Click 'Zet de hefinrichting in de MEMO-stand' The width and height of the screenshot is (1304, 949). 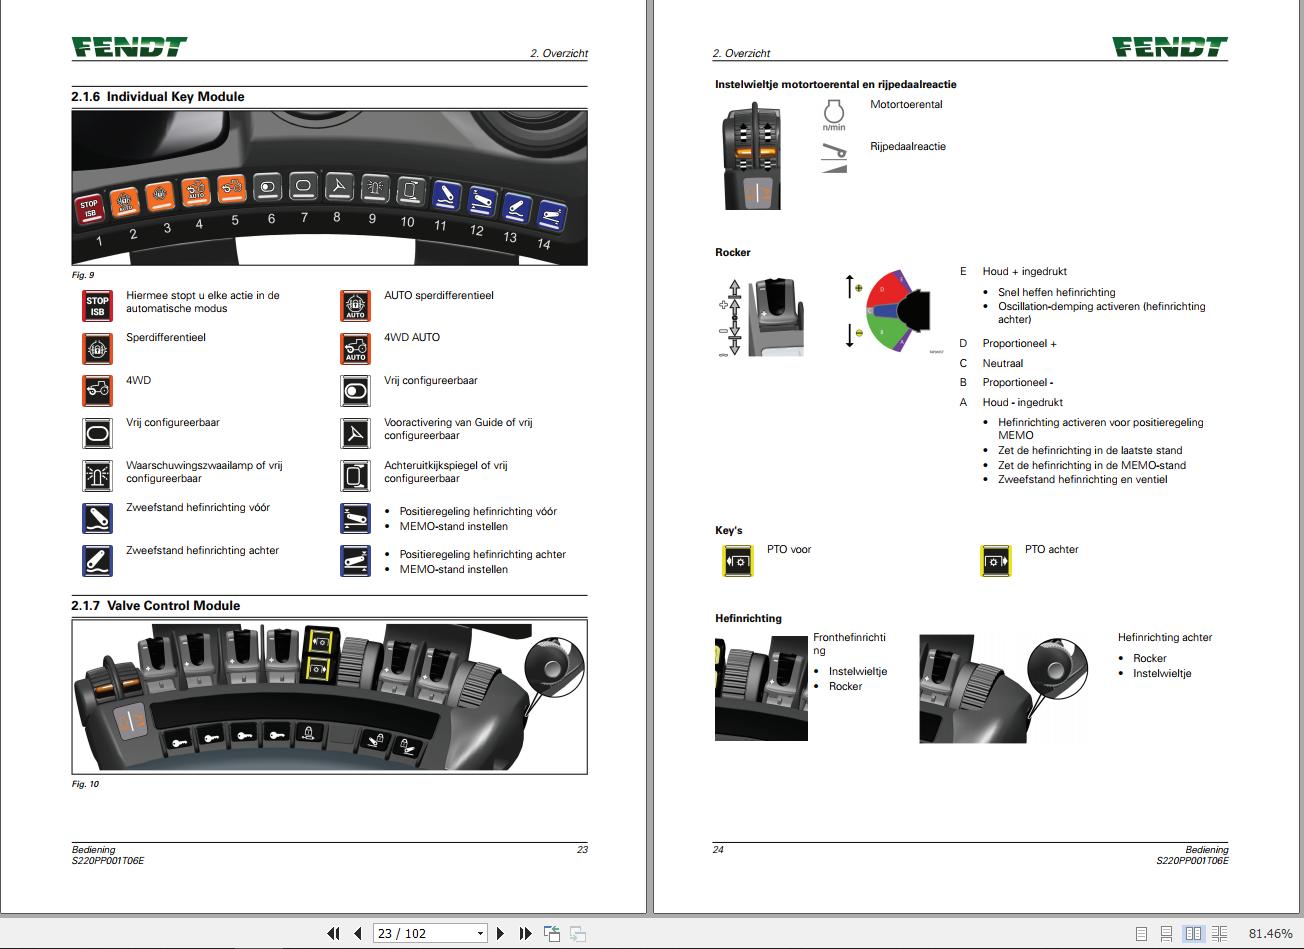coord(1092,466)
